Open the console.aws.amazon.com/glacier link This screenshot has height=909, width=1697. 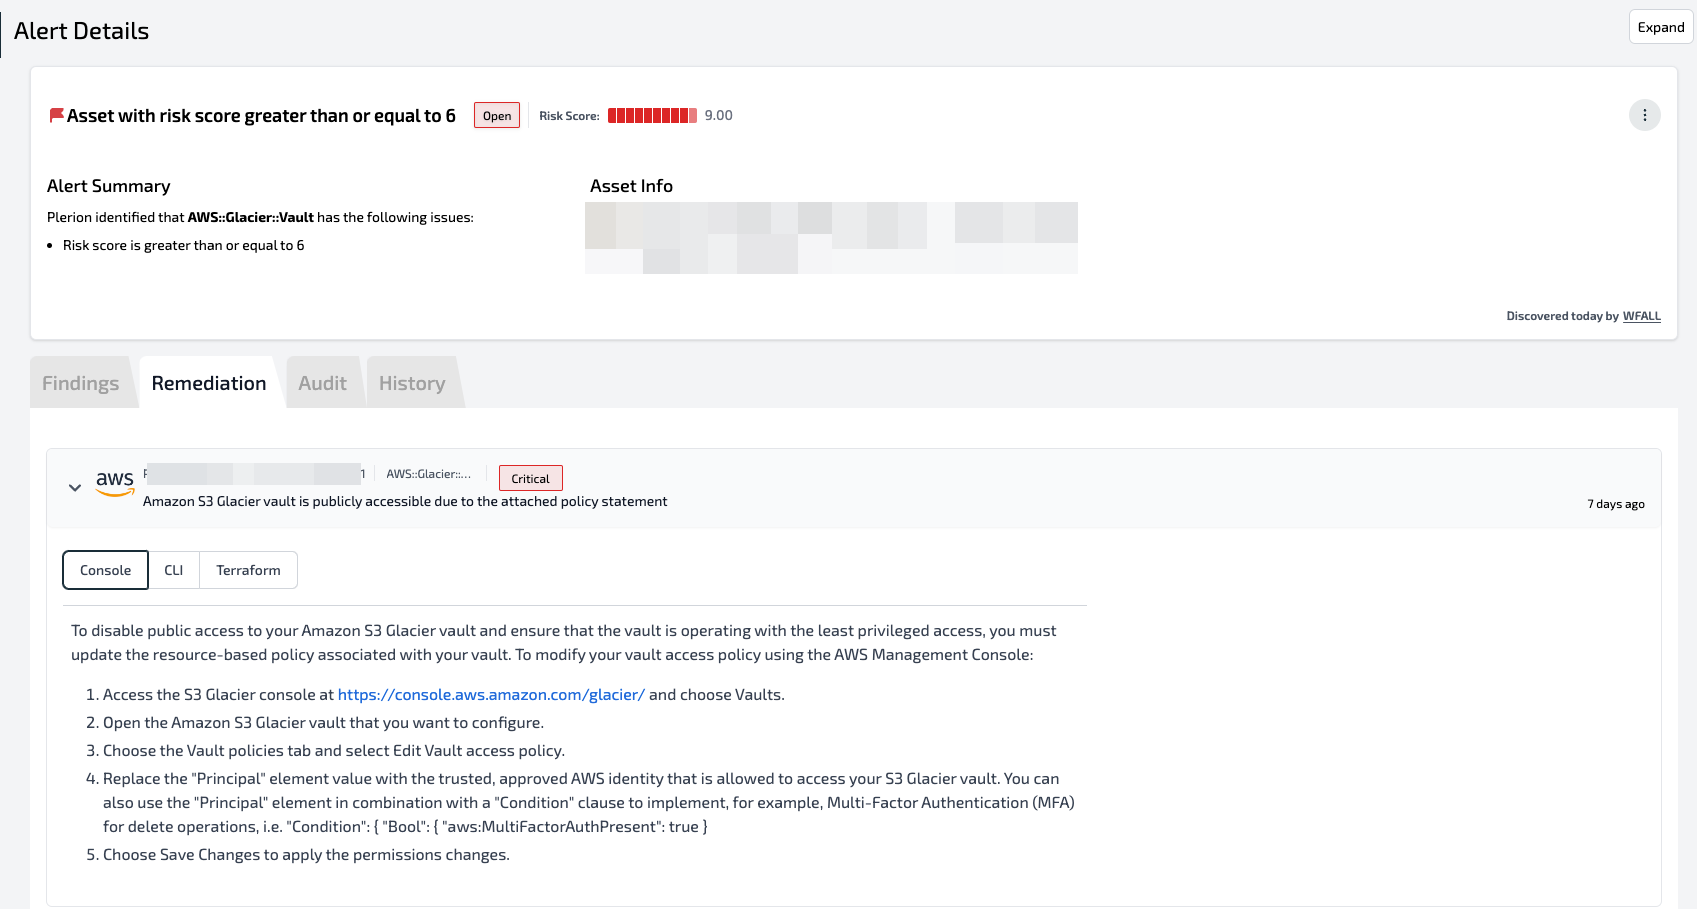pos(491,695)
